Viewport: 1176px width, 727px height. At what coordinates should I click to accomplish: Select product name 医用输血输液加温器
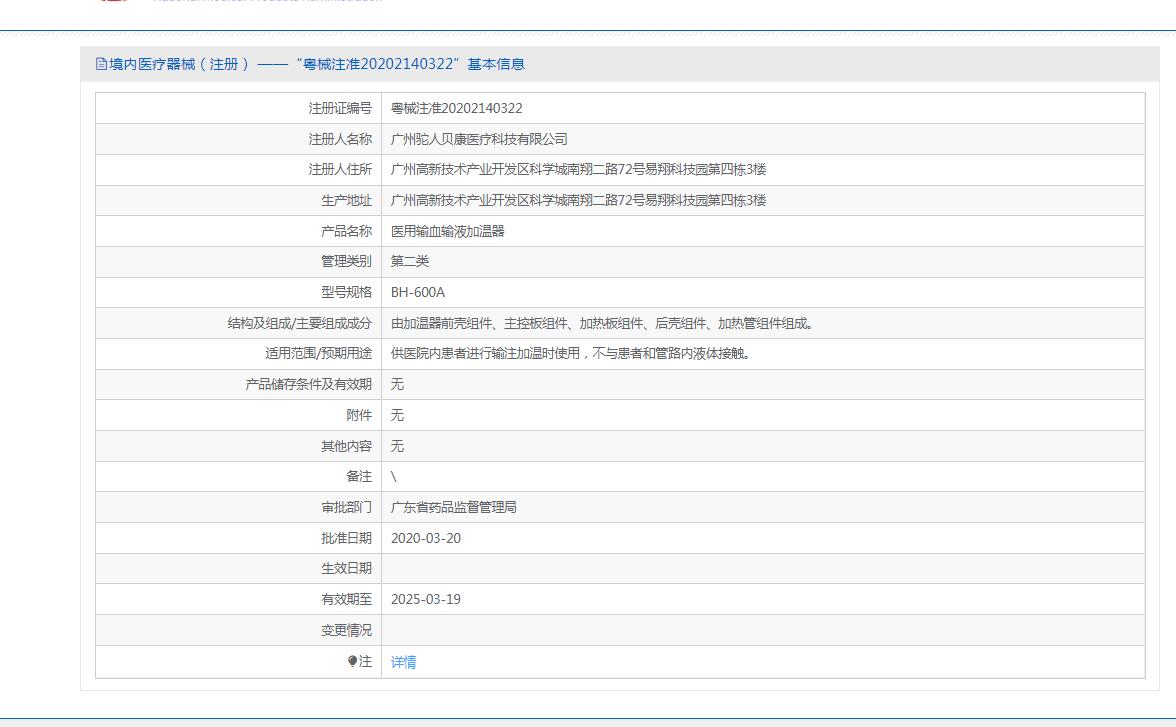(x=448, y=231)
